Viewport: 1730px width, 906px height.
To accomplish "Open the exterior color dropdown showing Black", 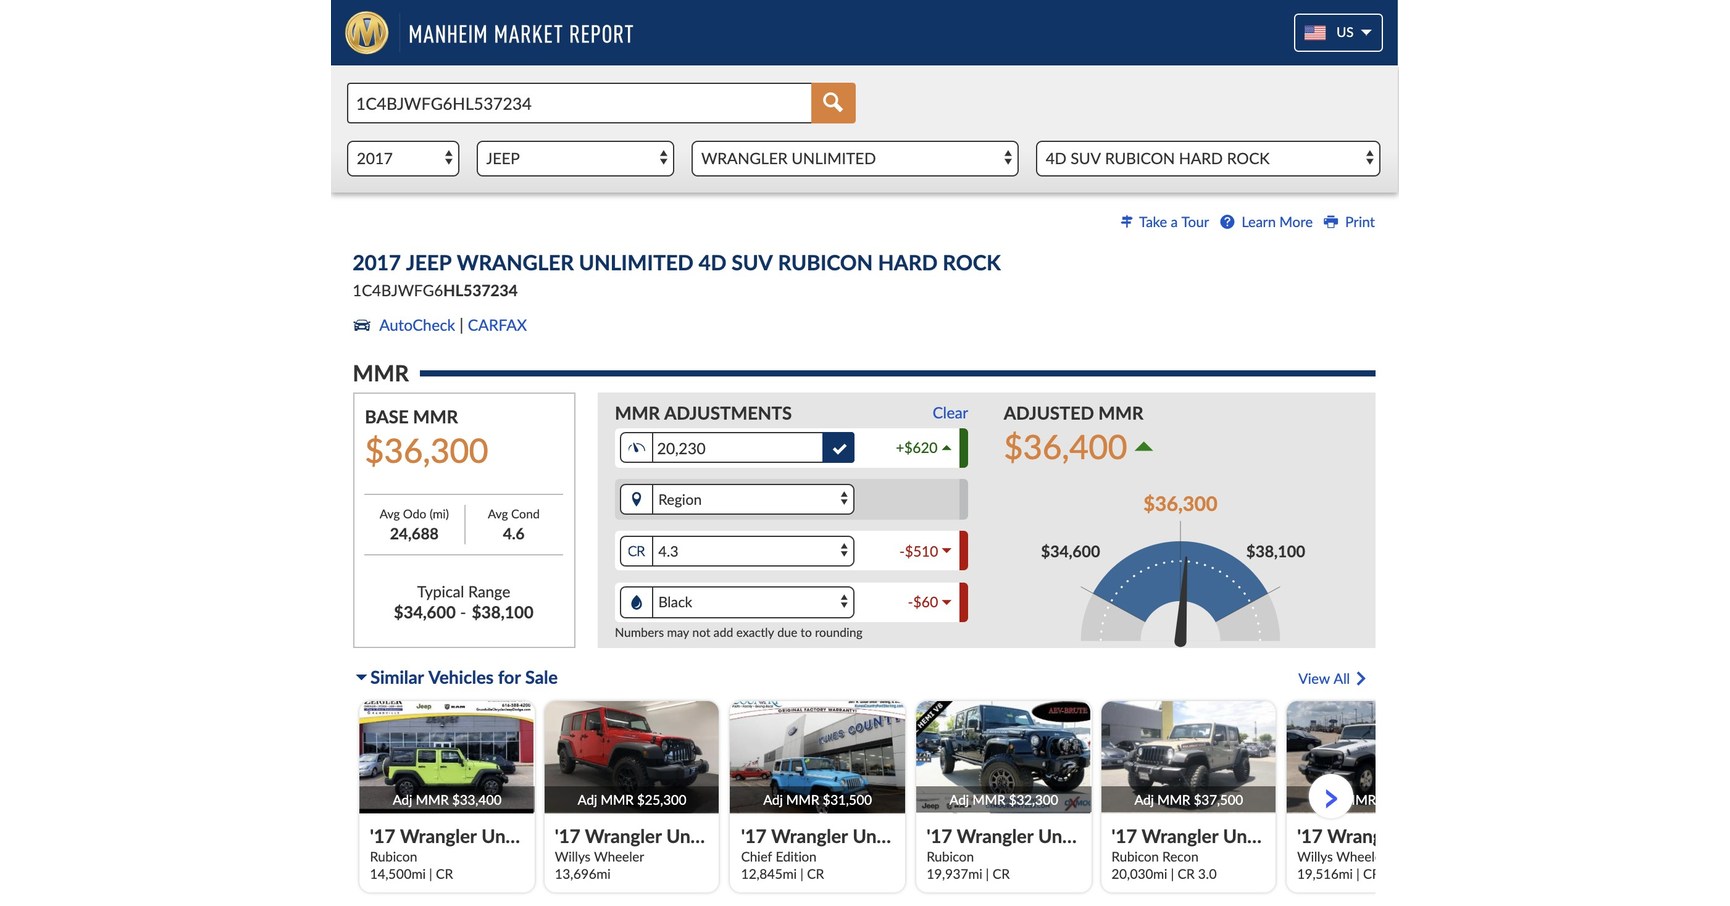I will click(x=750, y=602).
